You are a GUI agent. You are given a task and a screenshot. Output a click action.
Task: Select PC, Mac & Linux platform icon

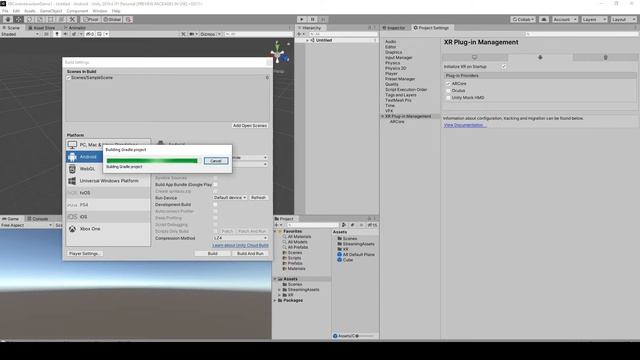(x=72, y=145)
